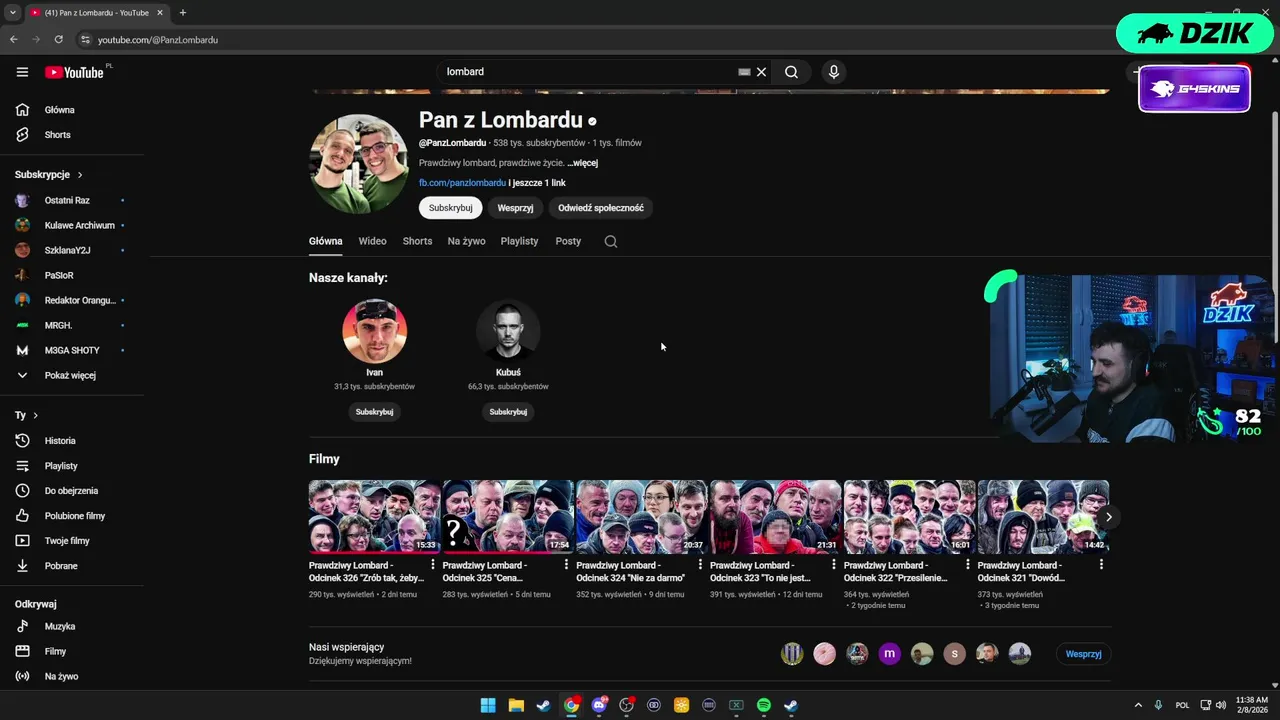Start voice search with the microphone icon
The width and height of the screenshot is (1280, 720).
coord(833,72)
